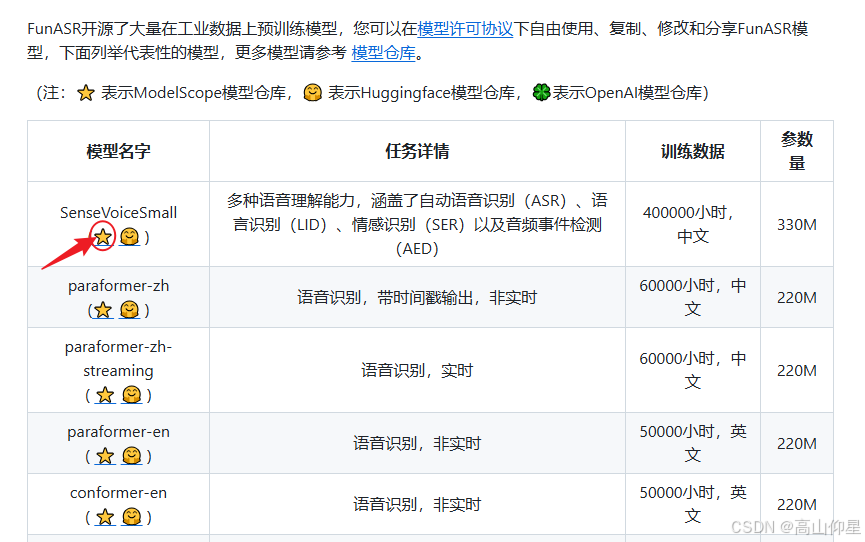
Task: Click the 400000小时 training data cell
Action: (693, 225)
